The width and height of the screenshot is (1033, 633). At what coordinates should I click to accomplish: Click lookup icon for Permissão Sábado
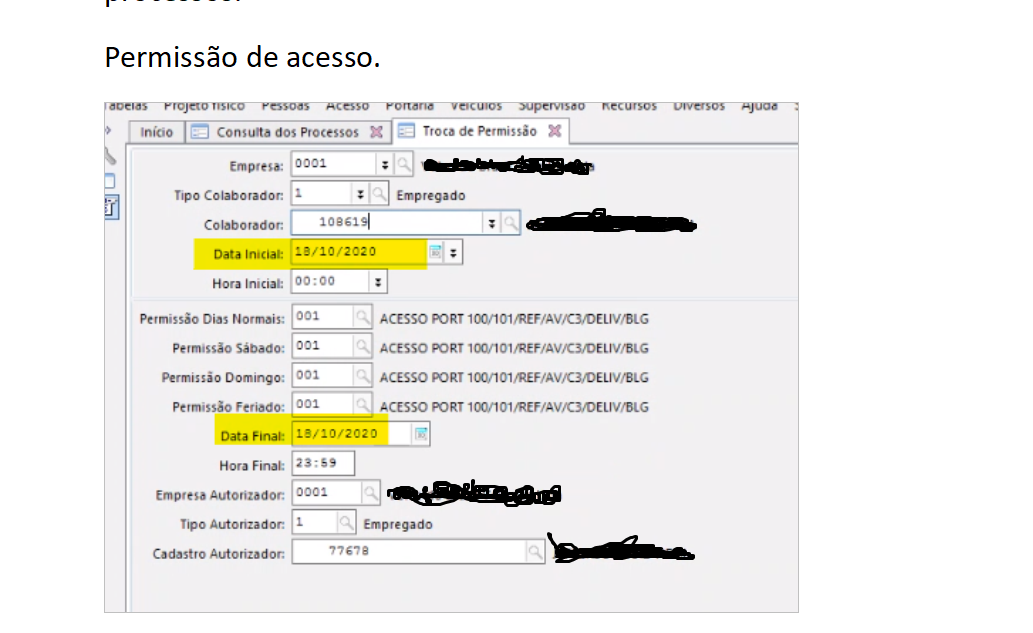click(x=361, y=347)
